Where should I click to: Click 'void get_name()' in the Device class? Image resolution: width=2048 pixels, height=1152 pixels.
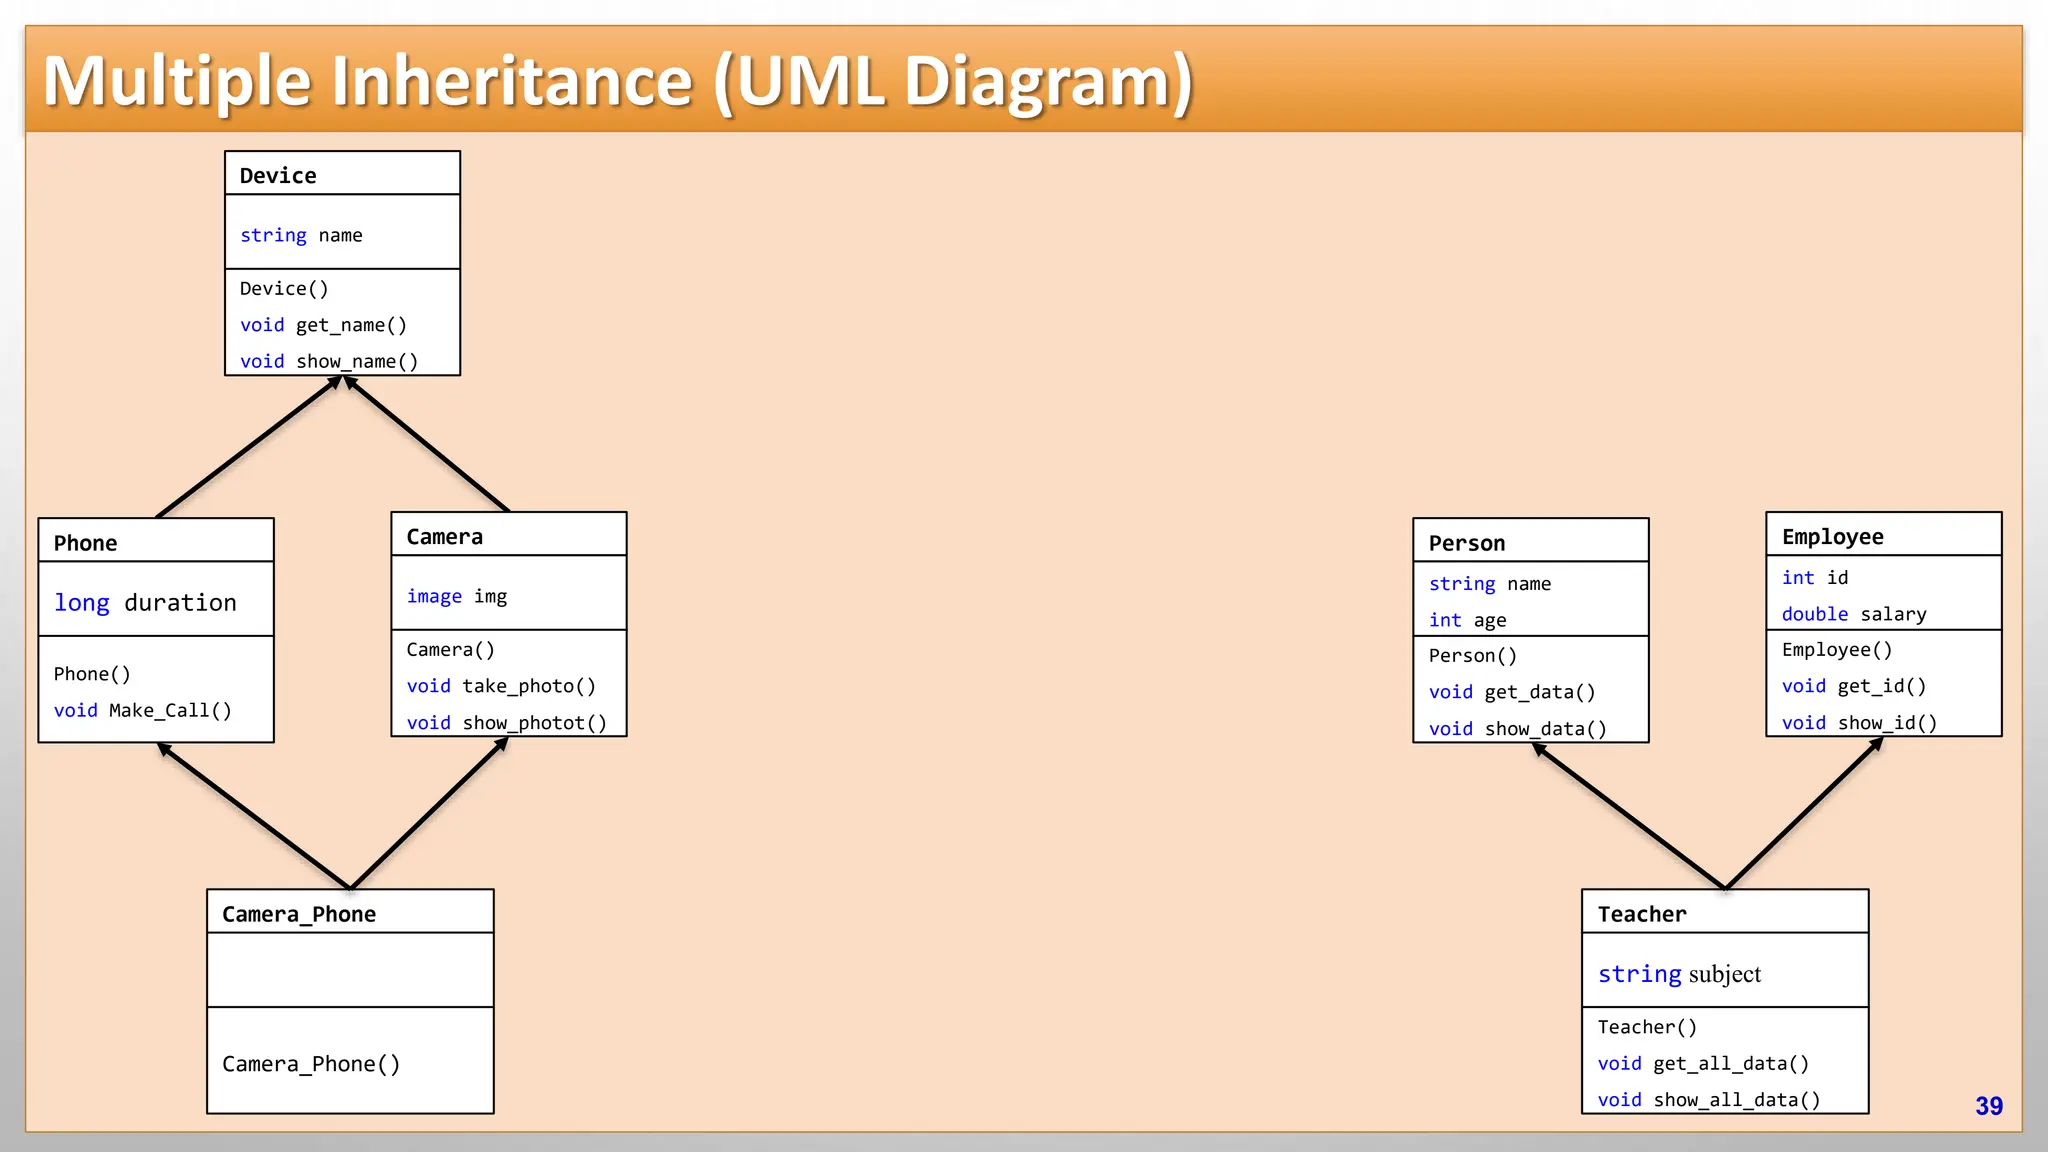coord(323,325)
